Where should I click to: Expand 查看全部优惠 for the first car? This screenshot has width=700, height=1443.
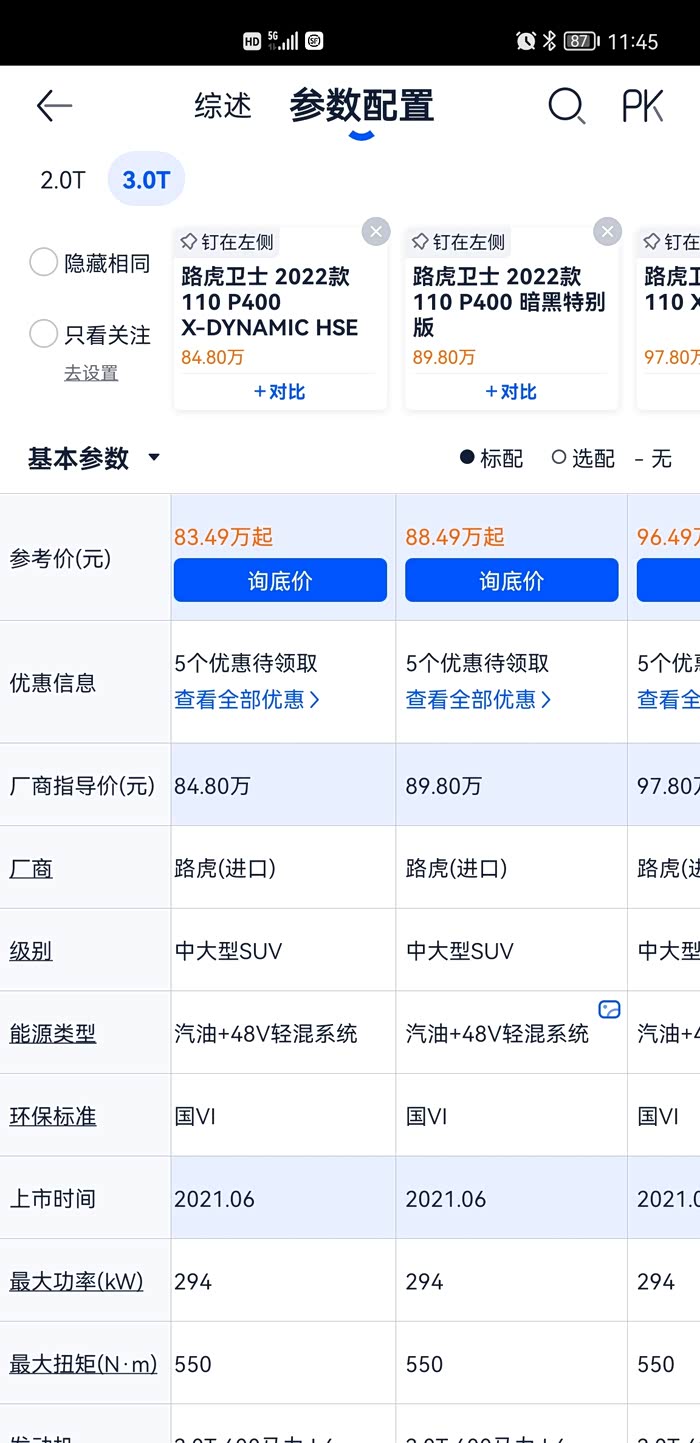click(x=247, y=700)
